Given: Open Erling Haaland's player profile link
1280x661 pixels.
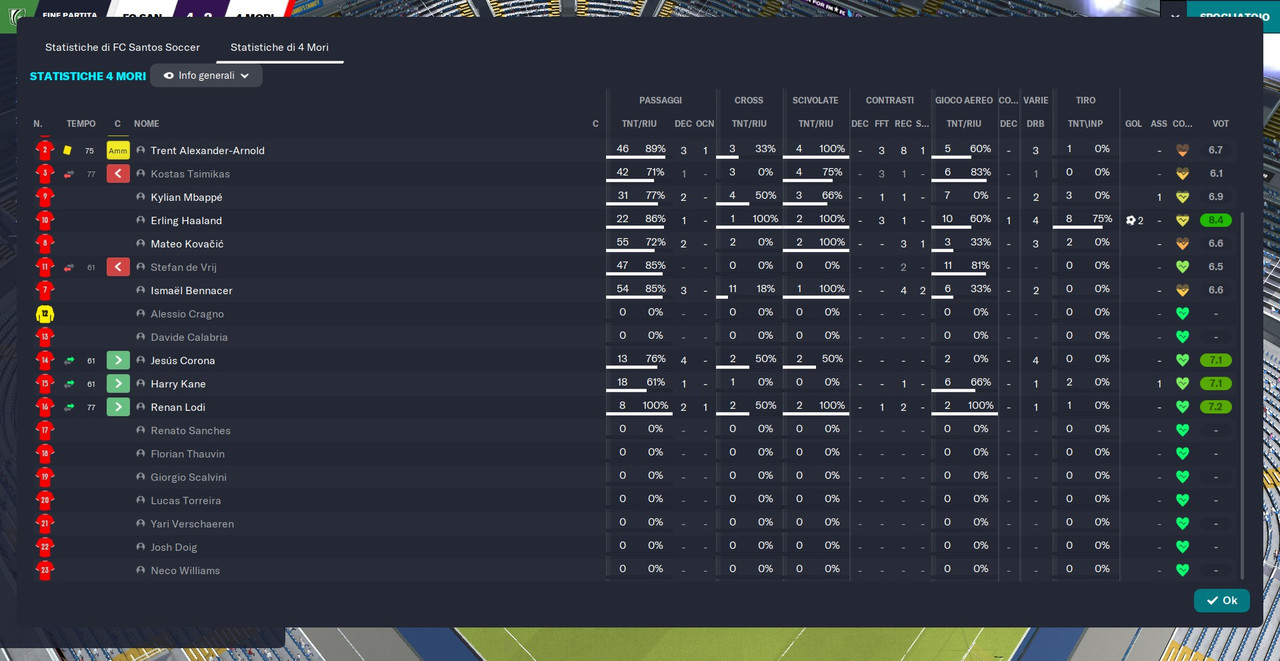Looking at the screenshot, I should [186, 221].
